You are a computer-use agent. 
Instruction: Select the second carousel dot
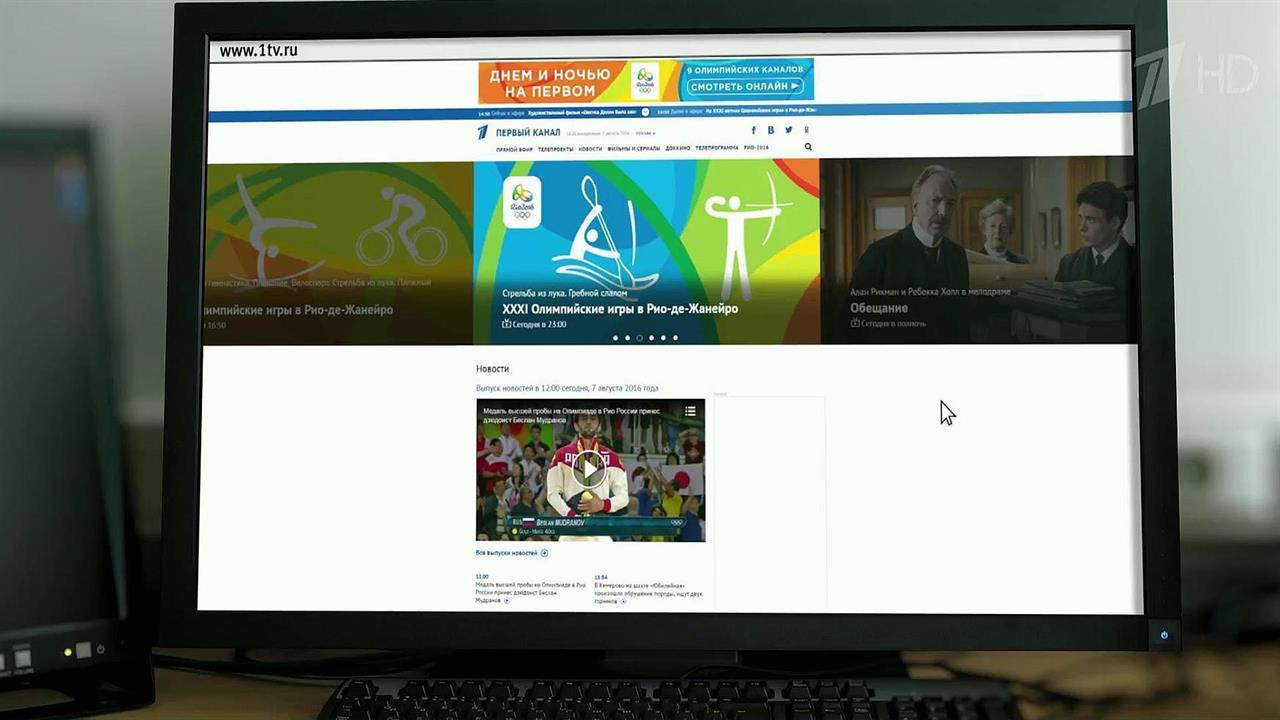coord(627,338)
